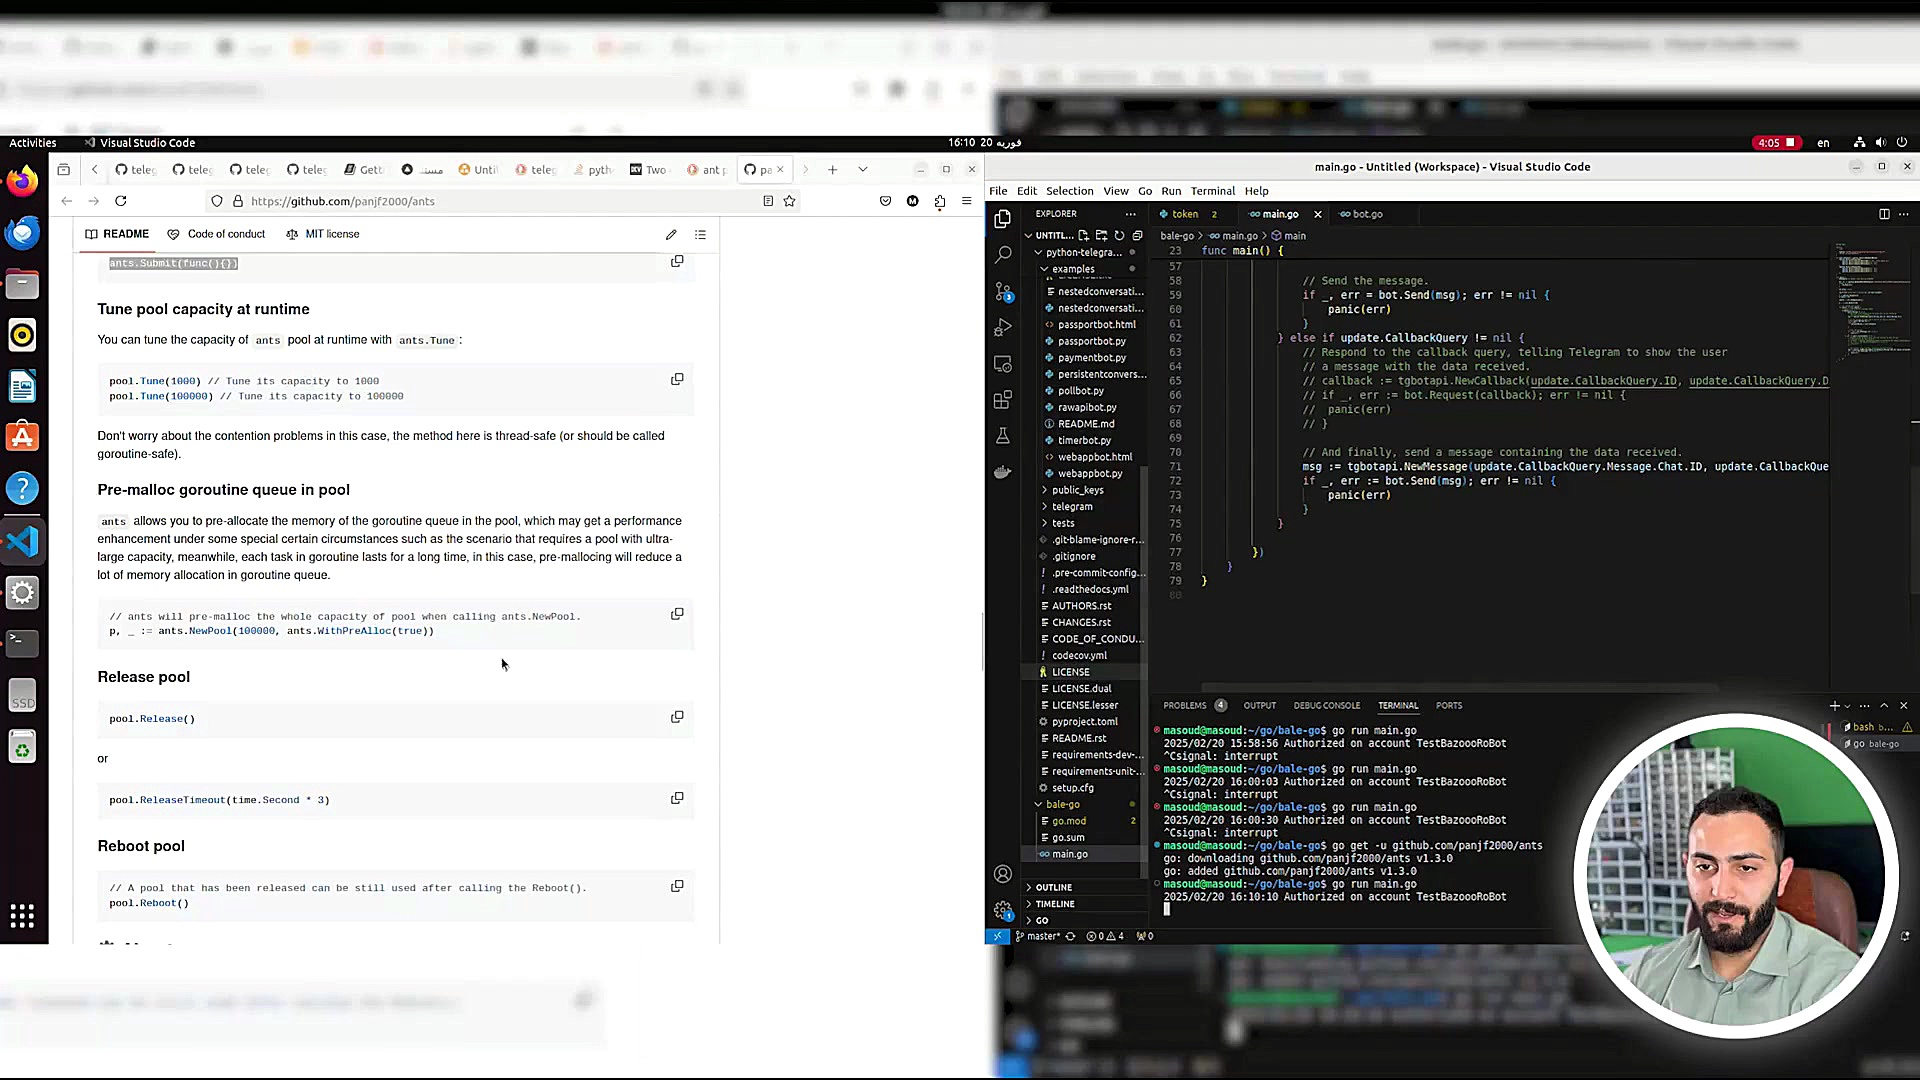Open the Extensions view
The image size is (1920, 1080).
(x=1003, y=400)
